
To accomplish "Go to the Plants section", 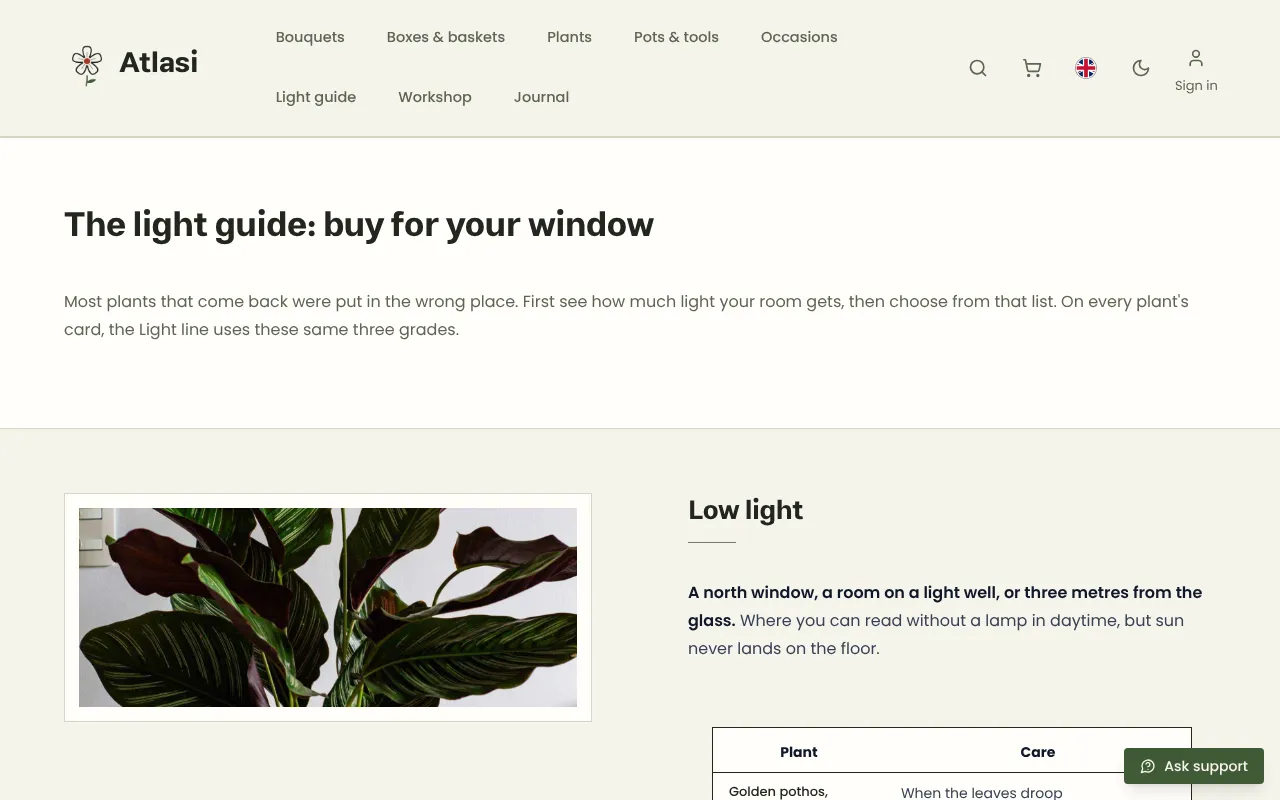I will click(x=569, y=37).
